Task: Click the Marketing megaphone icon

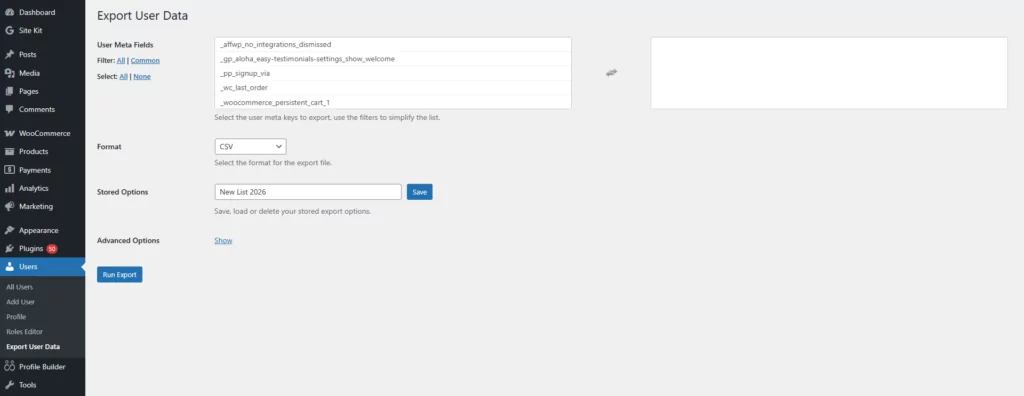Action: [9, 206]
